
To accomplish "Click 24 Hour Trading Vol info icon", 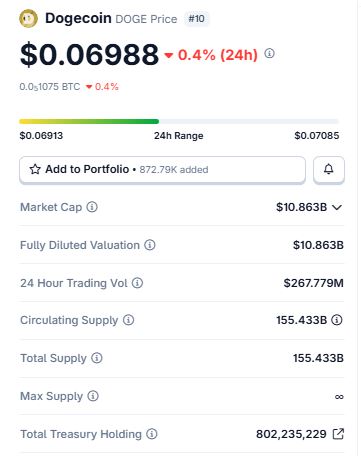I will click(137, 283).
